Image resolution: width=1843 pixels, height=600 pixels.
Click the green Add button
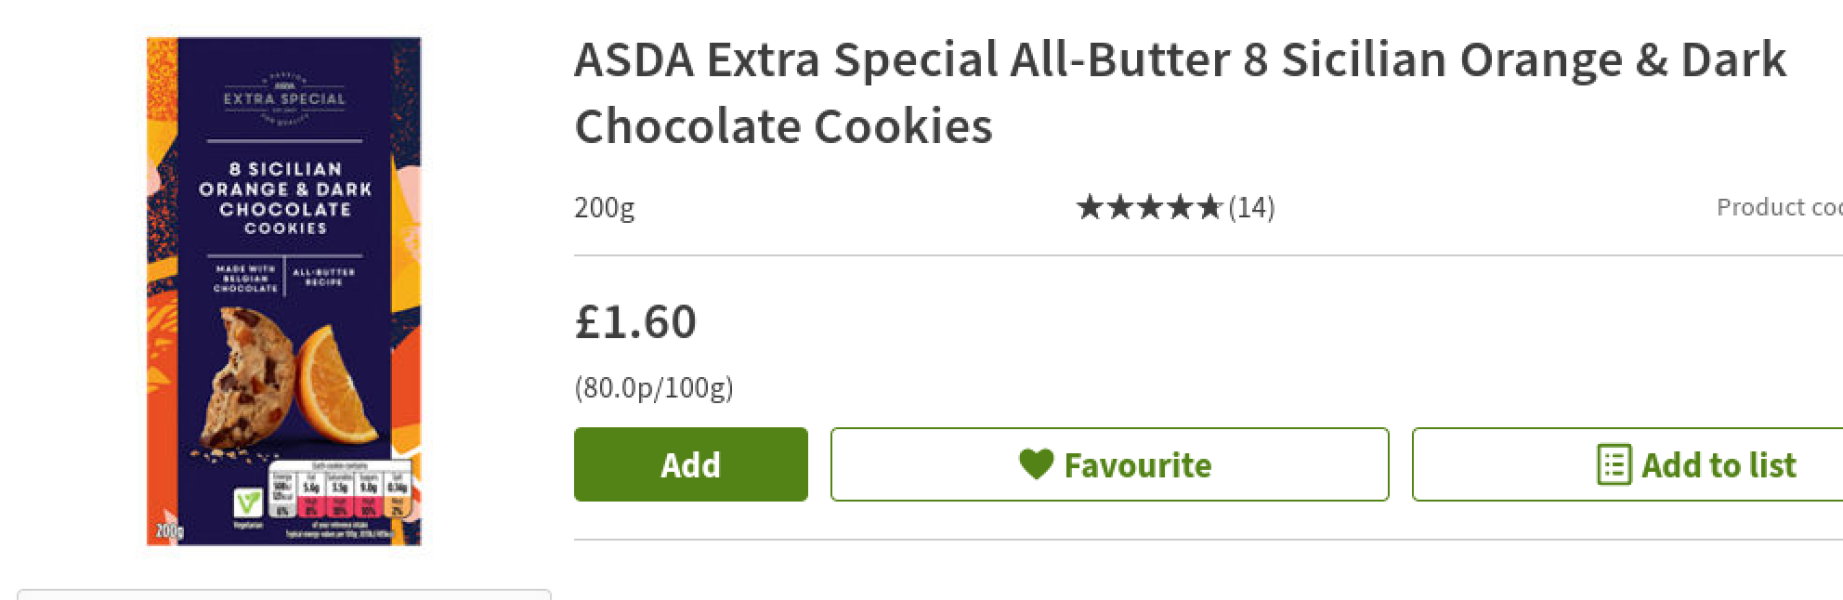(x=690, y=465)
